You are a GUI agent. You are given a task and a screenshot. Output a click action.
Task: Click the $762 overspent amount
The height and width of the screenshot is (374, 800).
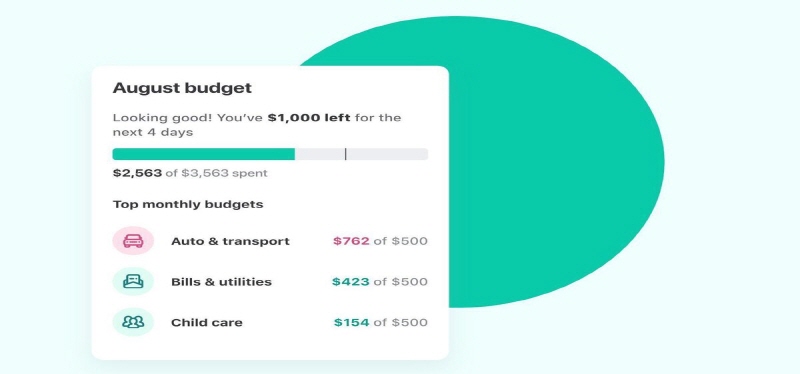coord(351,241)
